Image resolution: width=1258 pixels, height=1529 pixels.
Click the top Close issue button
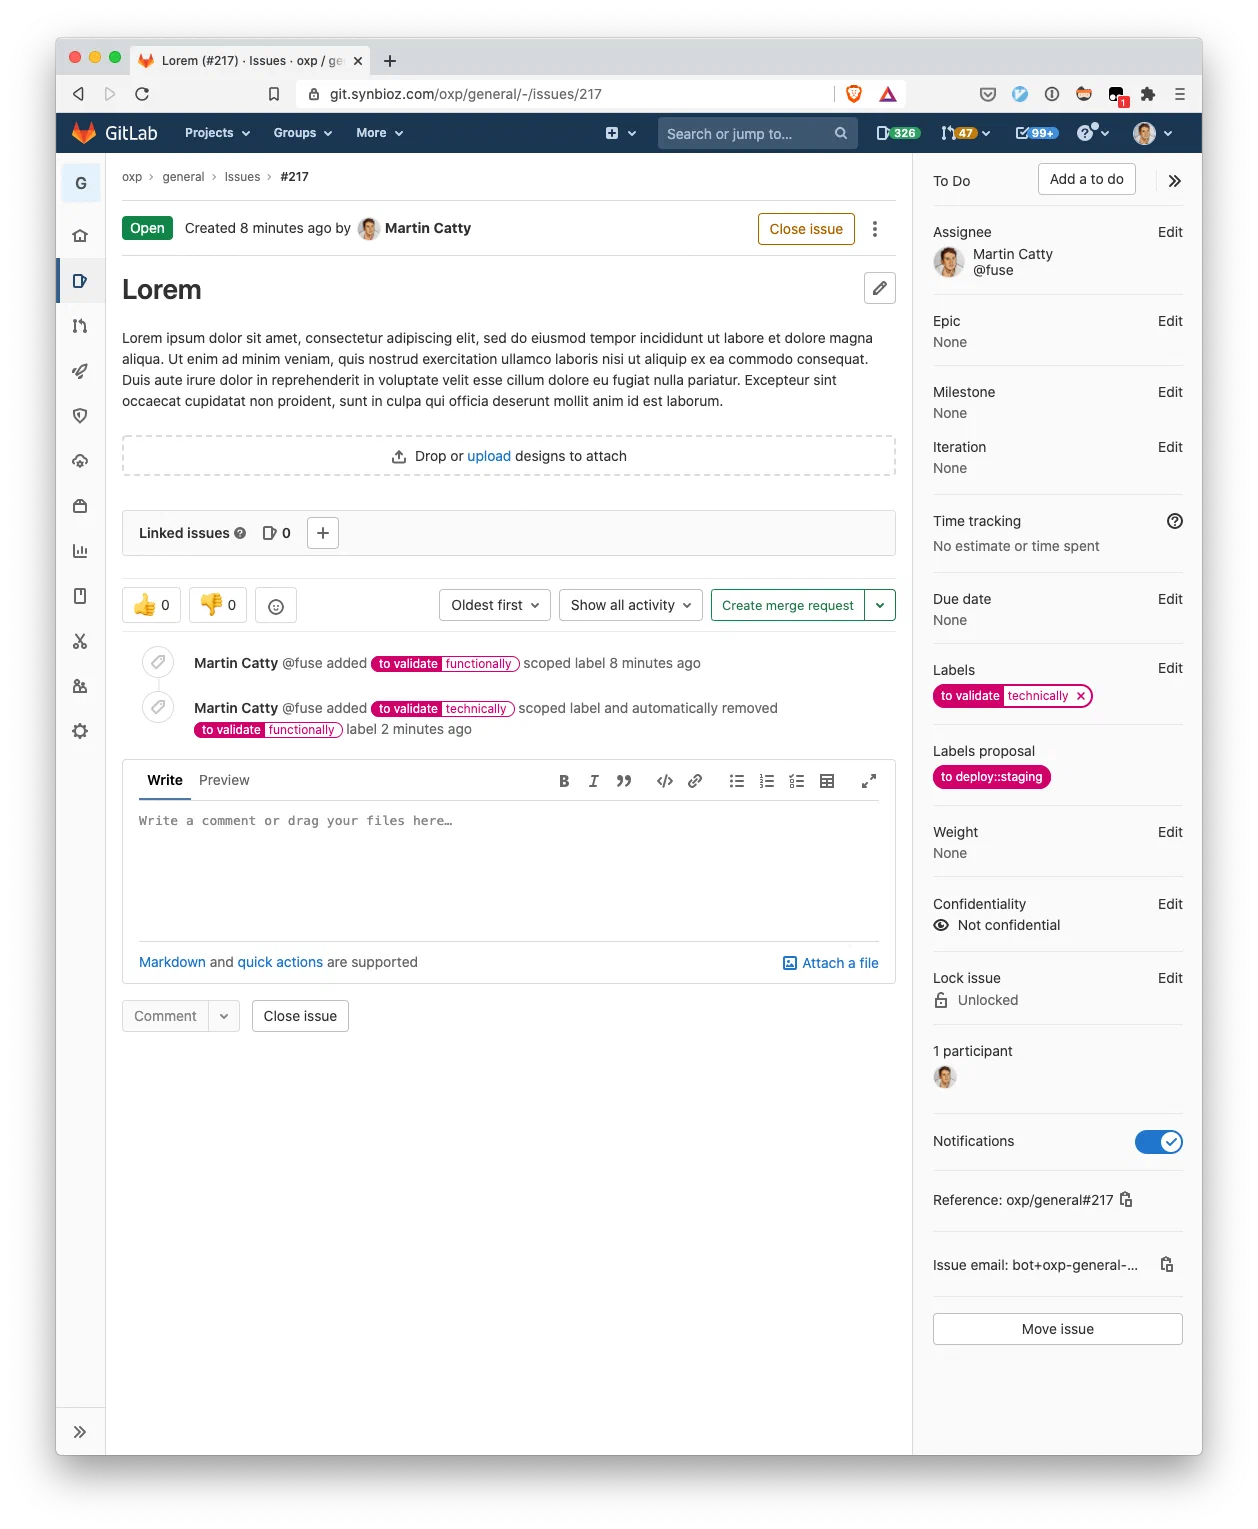tap(806, 229)
